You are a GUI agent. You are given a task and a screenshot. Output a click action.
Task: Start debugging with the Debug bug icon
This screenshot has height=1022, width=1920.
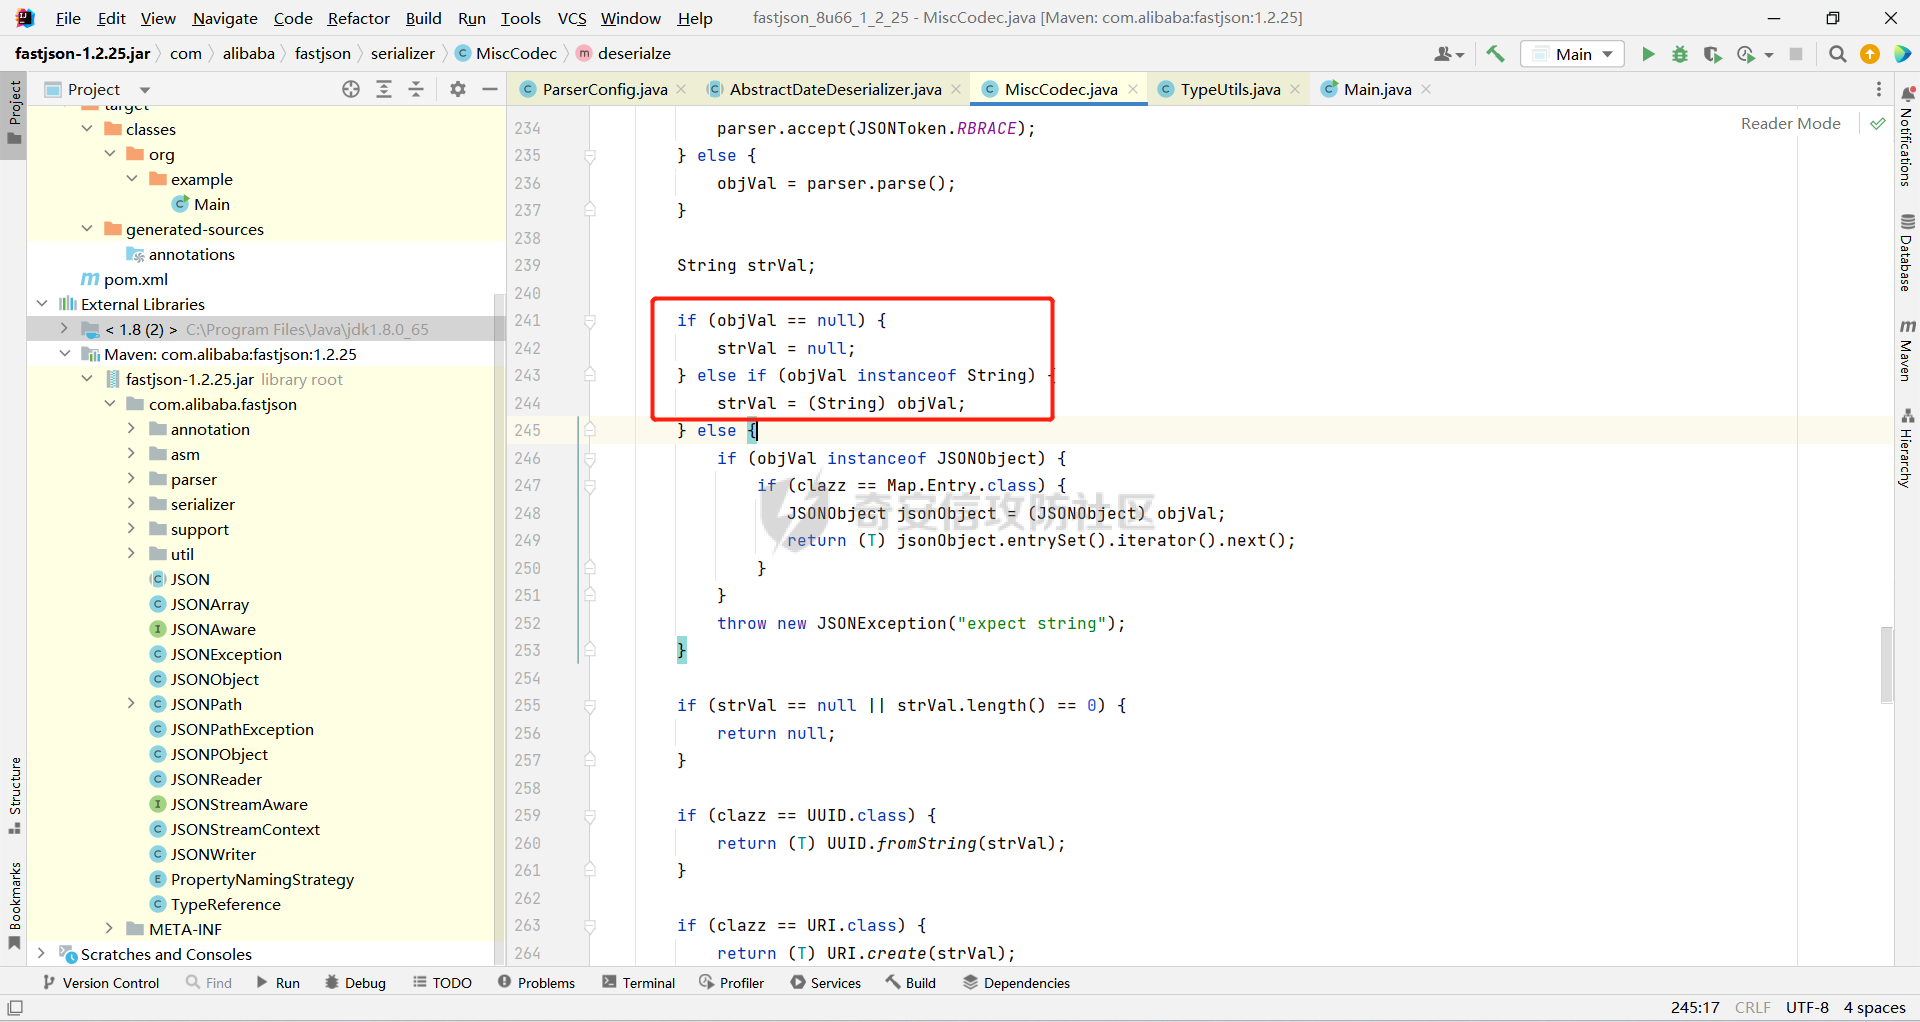[x=1680, y=54]
